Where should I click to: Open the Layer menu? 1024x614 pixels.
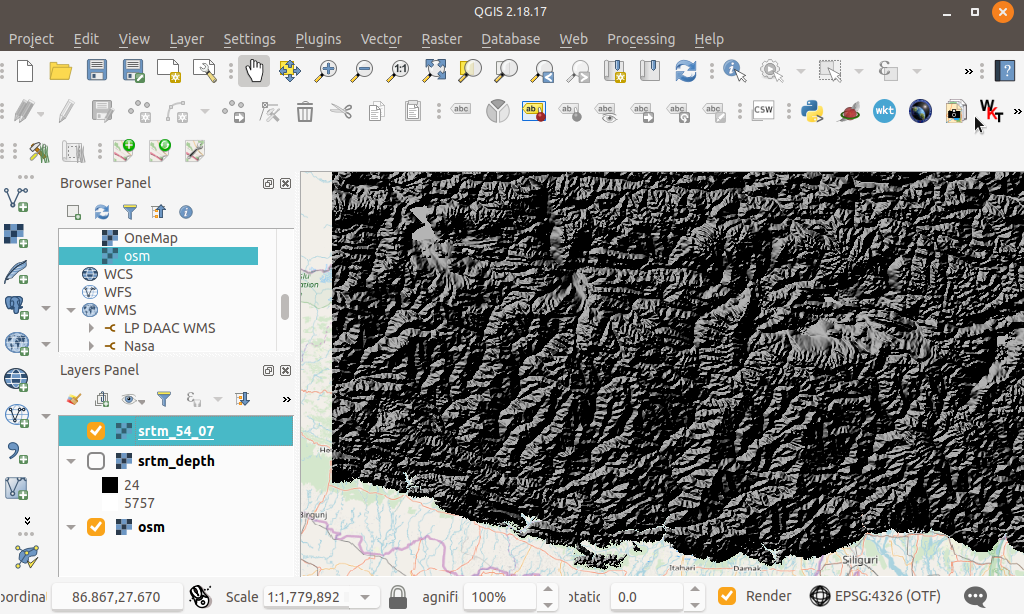pyautogui.click(x=186, y=39)
